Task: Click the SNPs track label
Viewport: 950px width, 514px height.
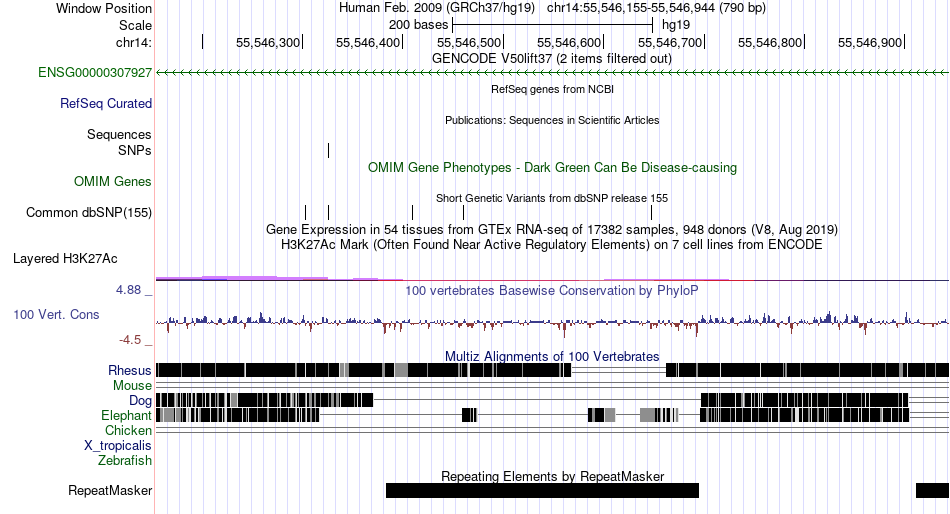Action: (135, 150)
